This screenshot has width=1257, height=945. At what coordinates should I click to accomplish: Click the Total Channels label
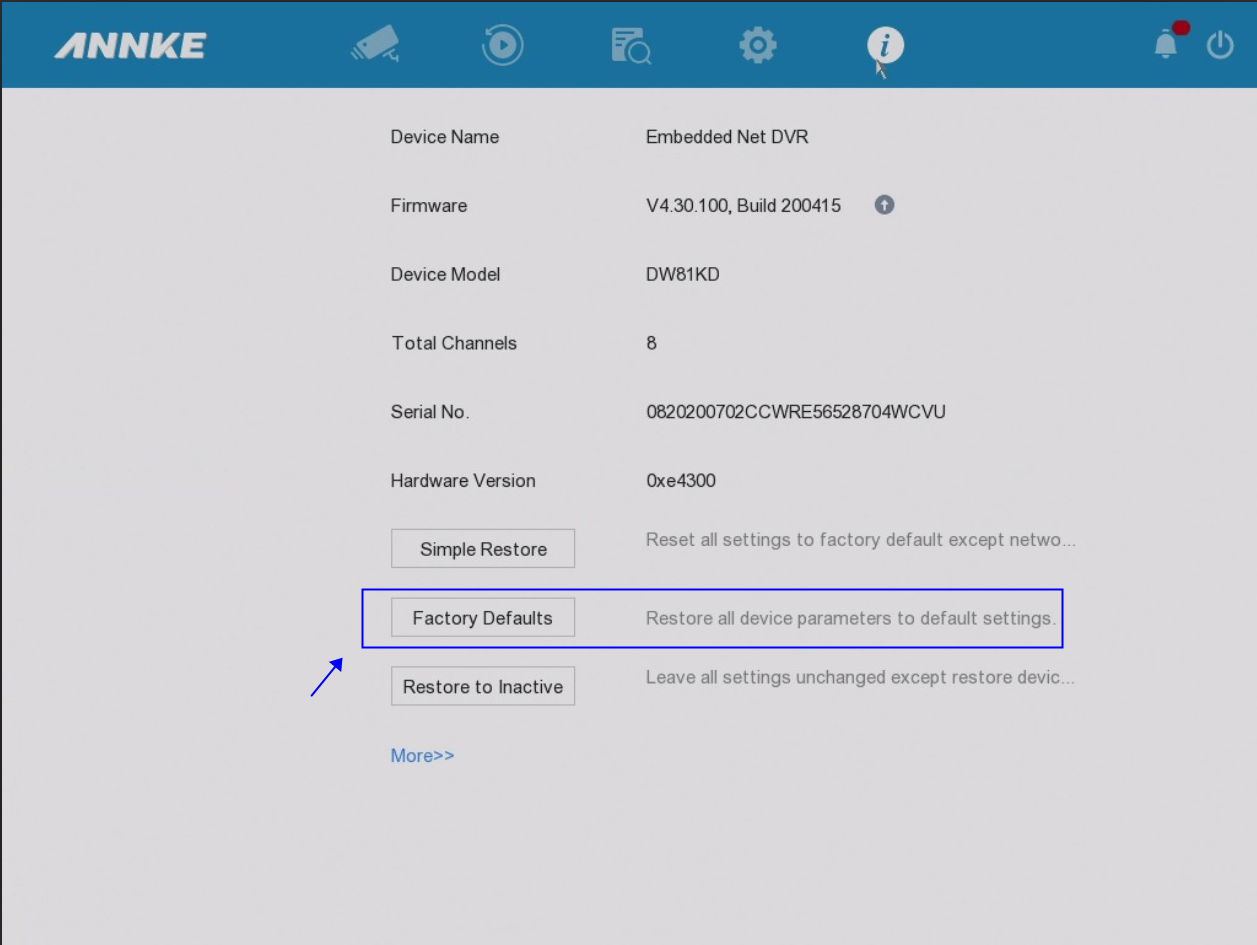pos(454,344)
